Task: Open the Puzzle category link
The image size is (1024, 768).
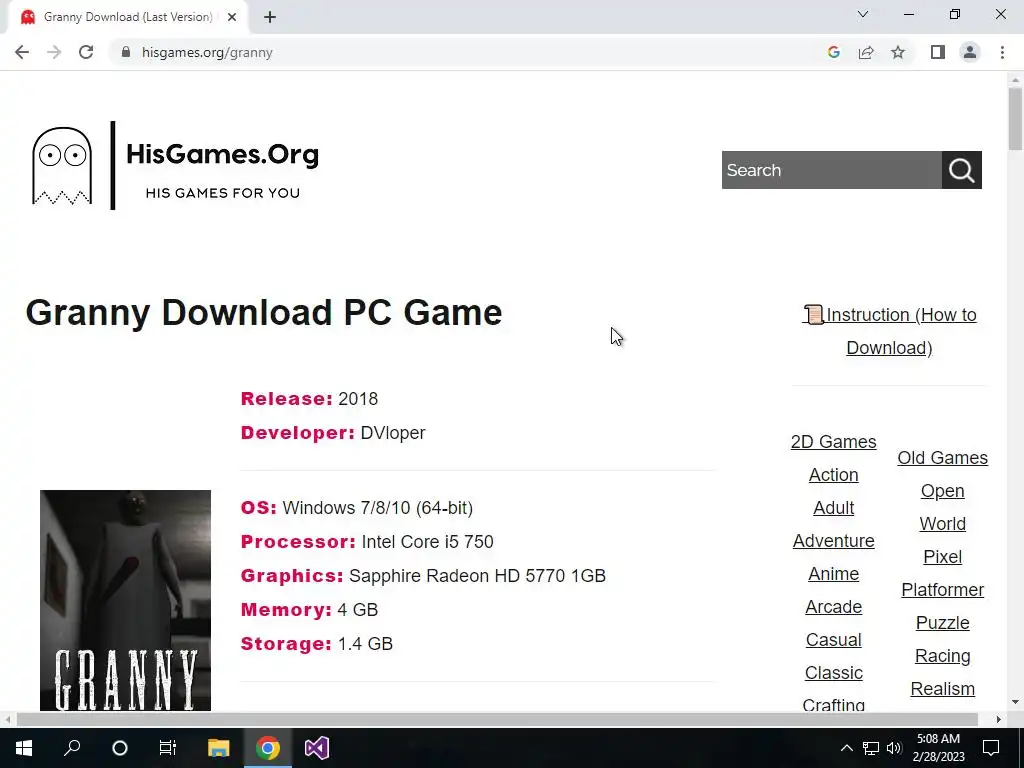Action: [x=942, y=622]
